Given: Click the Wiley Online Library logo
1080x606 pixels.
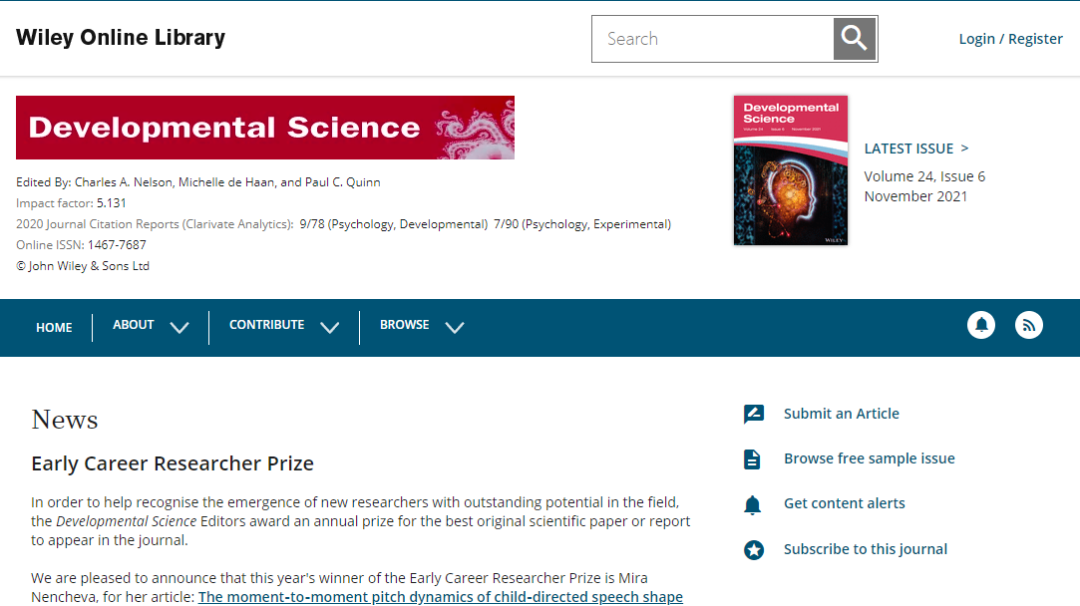Looking at the screenshot, I should coord(120,38).
